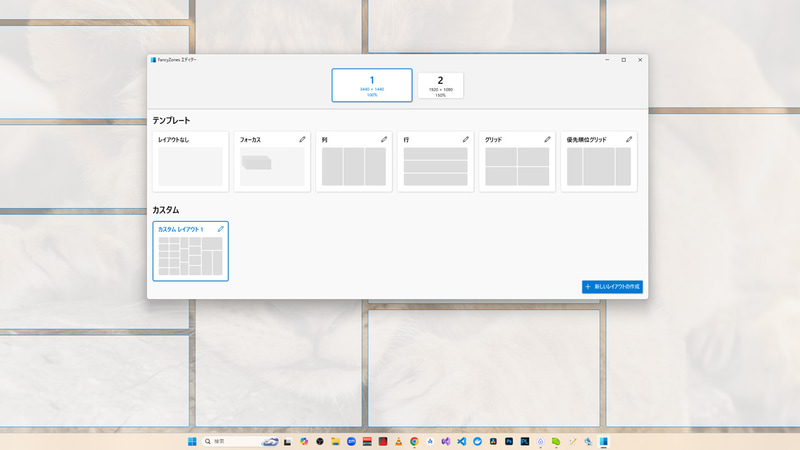Open the black circular app taskbar icon
Screen dimensions: 800x450
(x=320, y=441)
